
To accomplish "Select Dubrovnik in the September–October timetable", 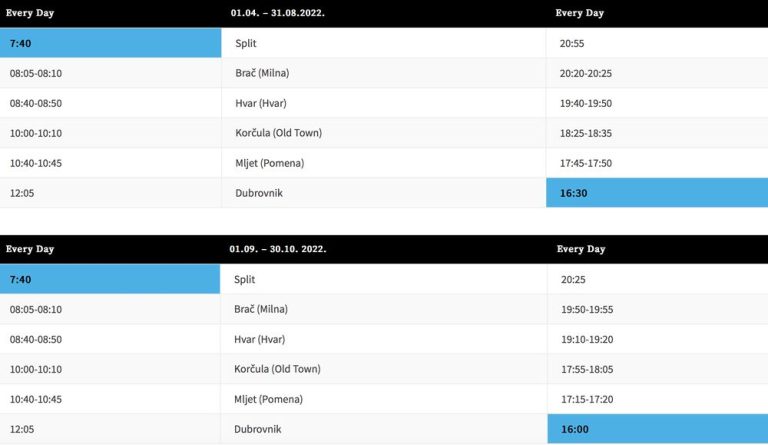I will coord(258,429).
